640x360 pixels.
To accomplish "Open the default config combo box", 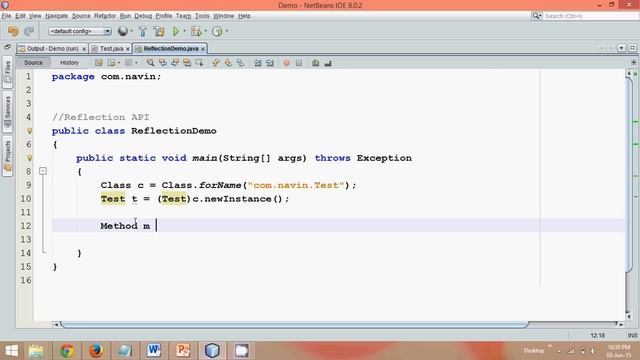I will [80, 31].
